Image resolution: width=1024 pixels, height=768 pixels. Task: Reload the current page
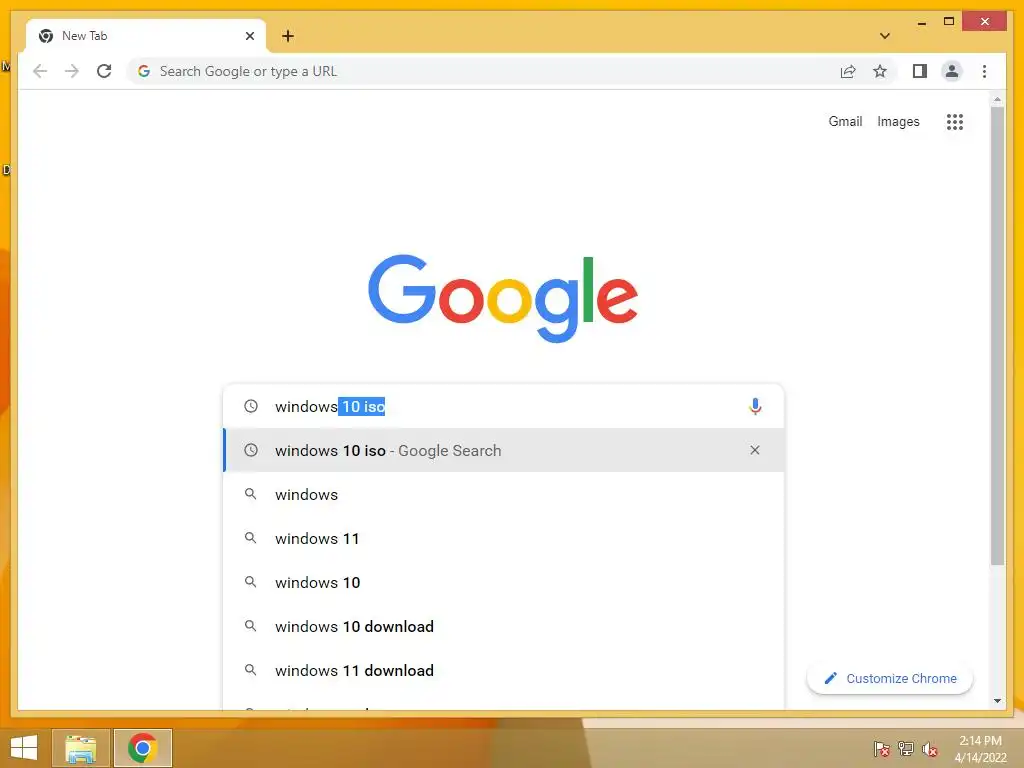104,71
